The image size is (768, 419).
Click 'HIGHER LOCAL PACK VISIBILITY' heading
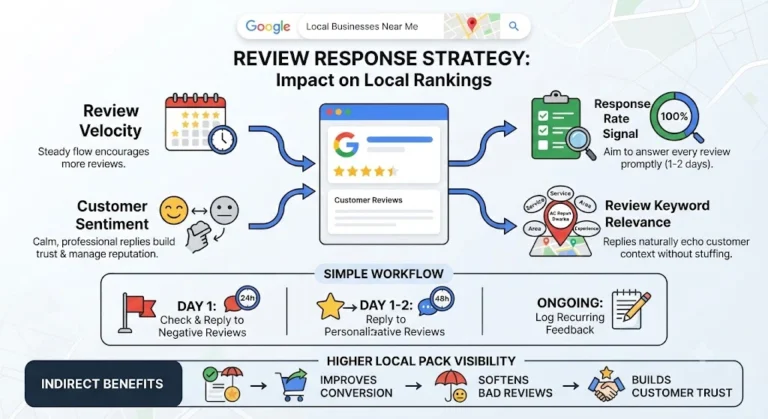point(421,361)
